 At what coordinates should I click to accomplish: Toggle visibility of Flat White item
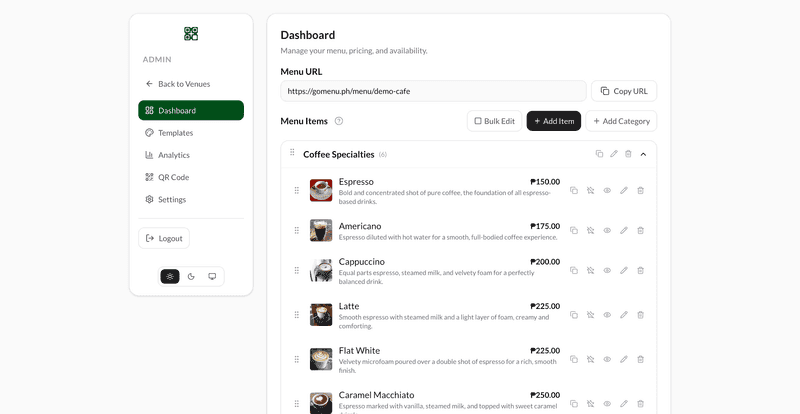[x=607, y=359]
